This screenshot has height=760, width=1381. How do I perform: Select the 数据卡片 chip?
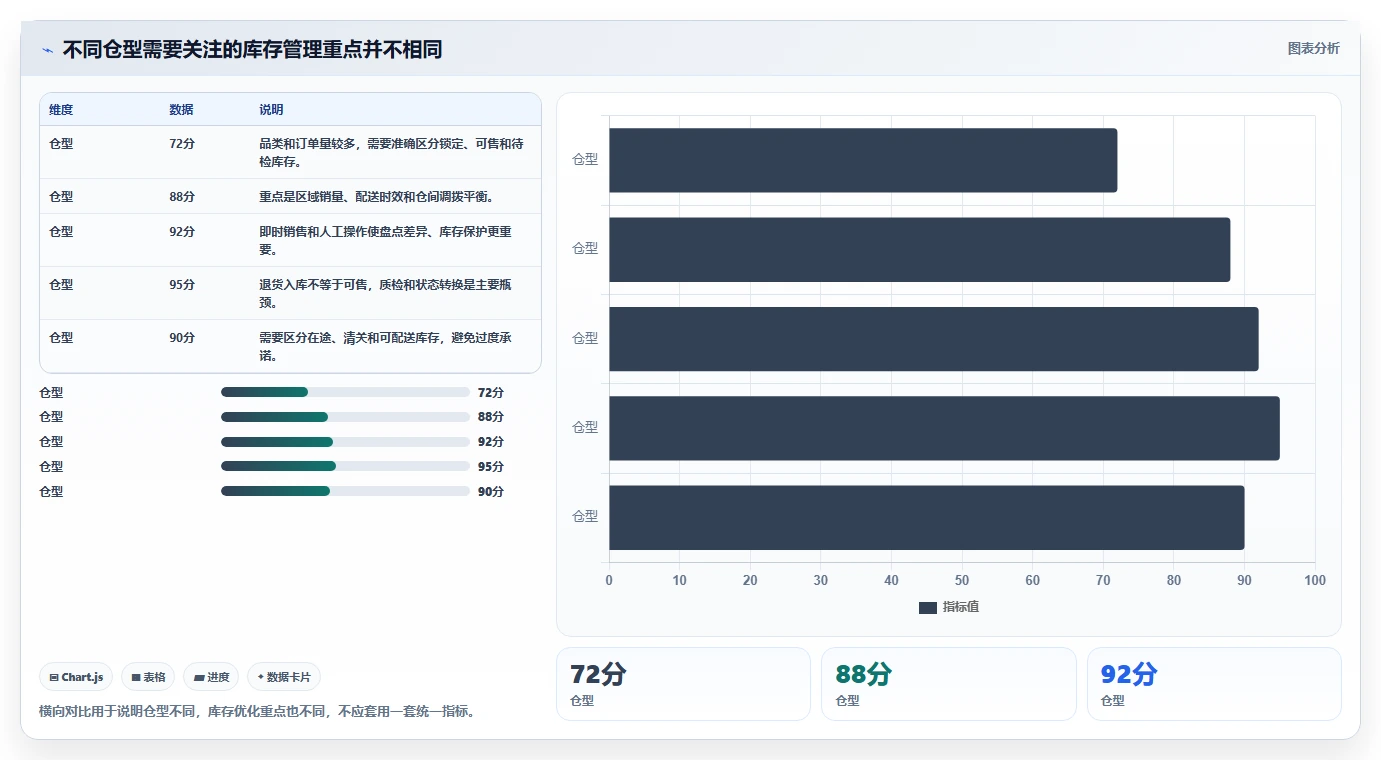click(284, 677)
